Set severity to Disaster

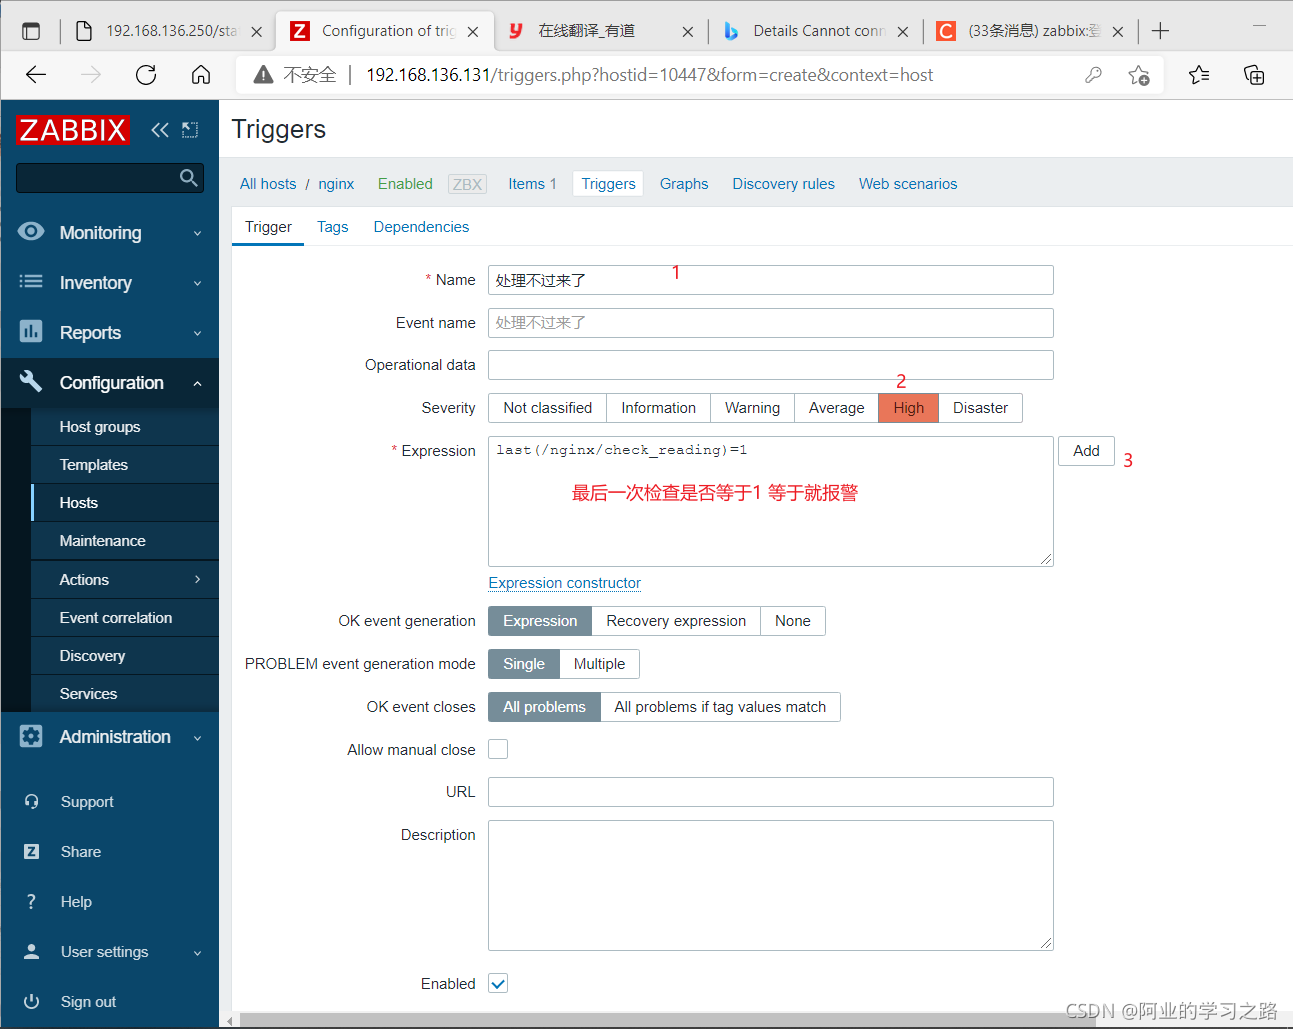[980, 408]
